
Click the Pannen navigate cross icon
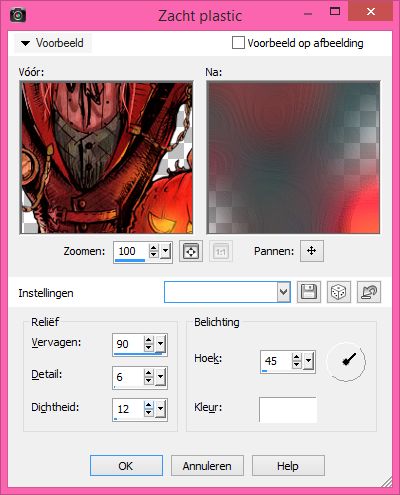(x=312, y=251)
